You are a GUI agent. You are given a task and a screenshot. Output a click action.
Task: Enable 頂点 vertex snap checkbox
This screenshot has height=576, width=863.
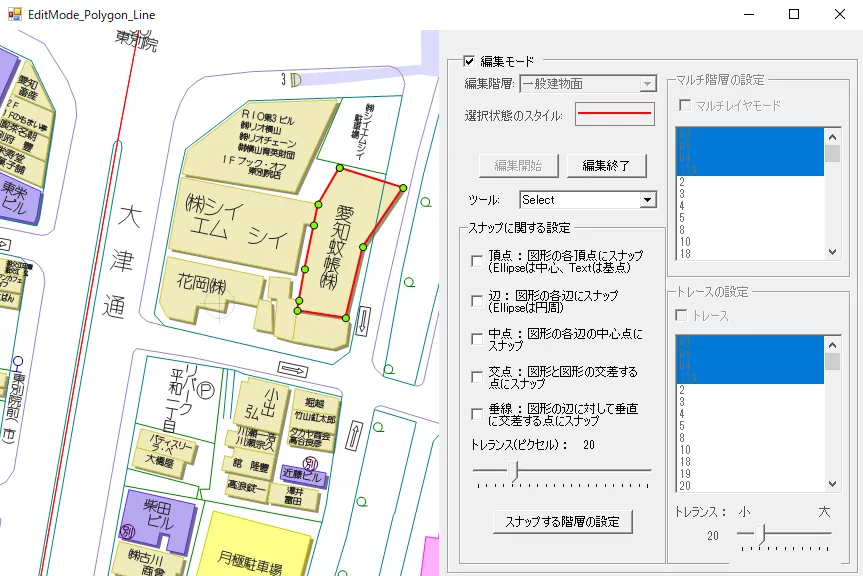pyautogui.click(x=477, y=261)
